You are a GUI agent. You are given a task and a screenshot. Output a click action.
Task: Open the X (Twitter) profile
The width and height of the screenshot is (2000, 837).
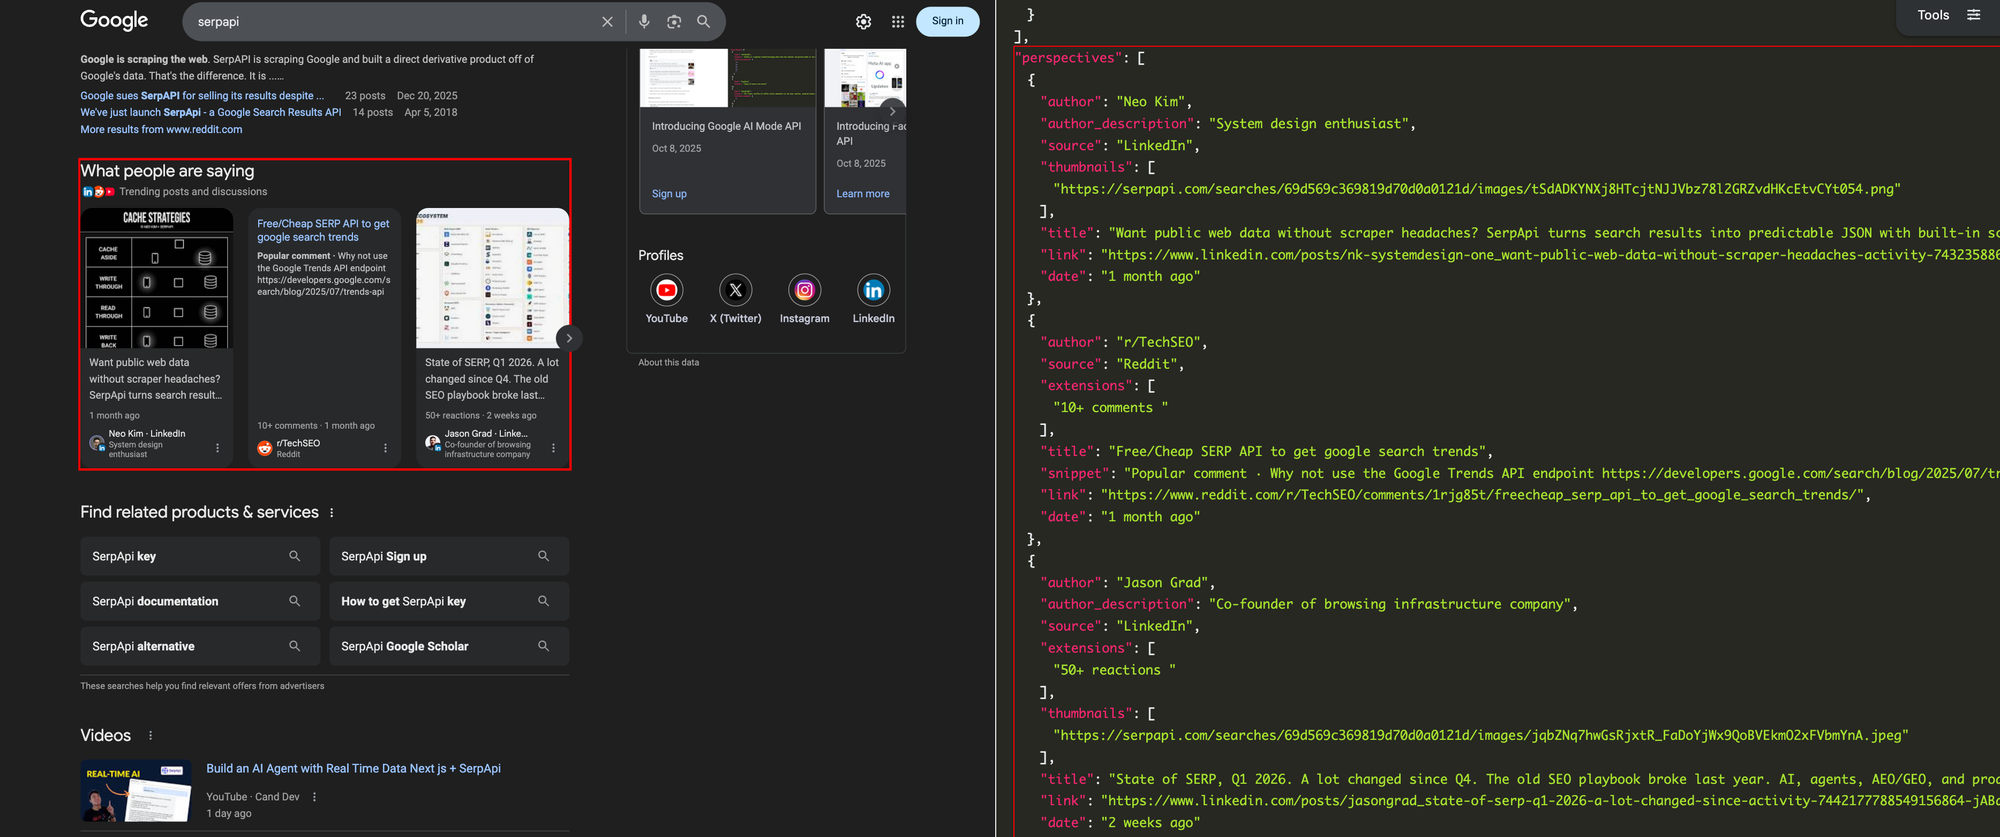pyautogui.click(x=735, y=299)
